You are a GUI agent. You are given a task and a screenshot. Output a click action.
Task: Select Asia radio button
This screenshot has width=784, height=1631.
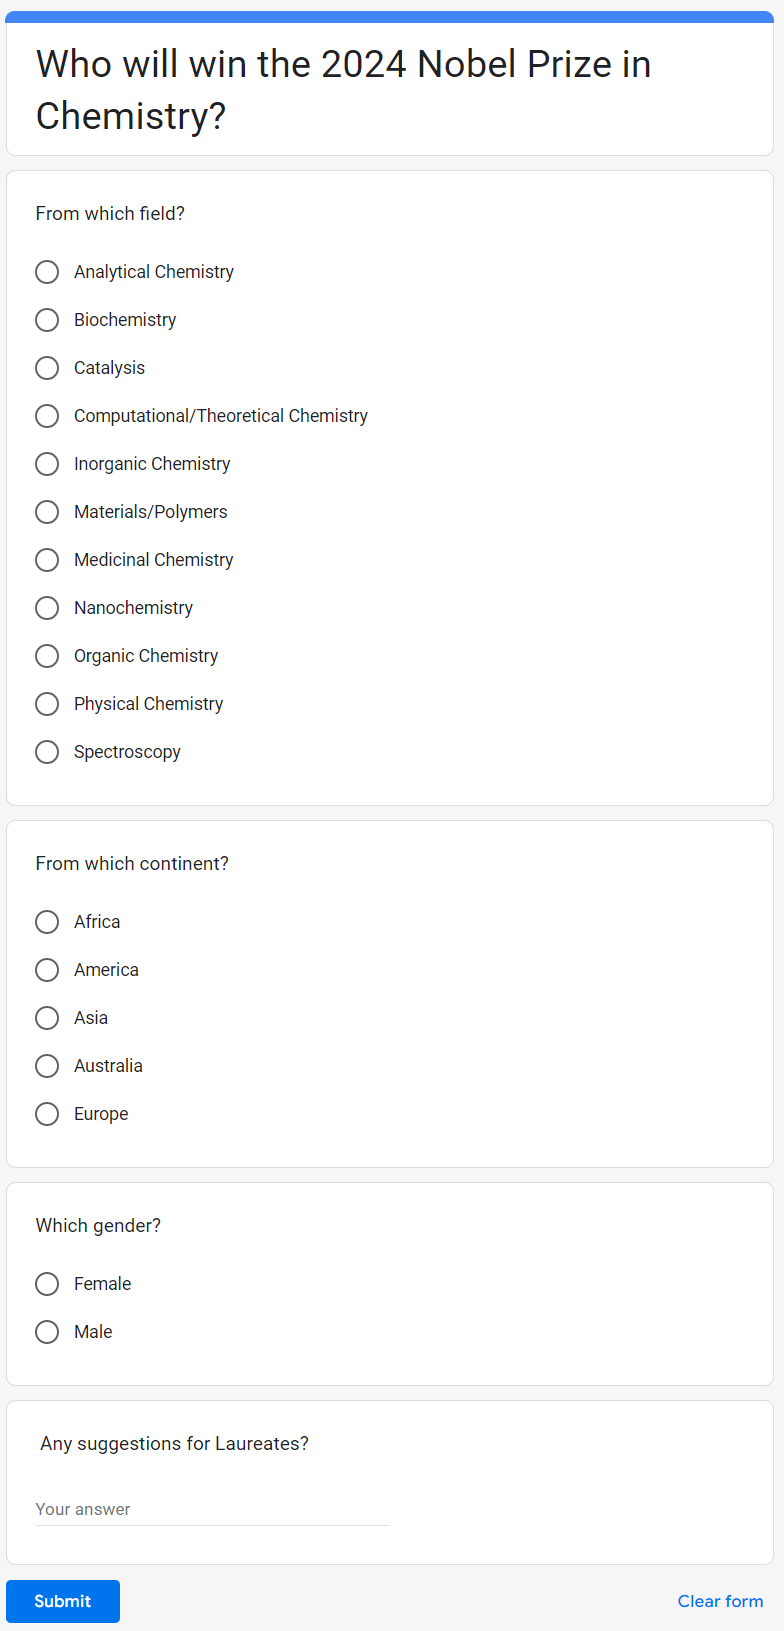pos(47,1018)
